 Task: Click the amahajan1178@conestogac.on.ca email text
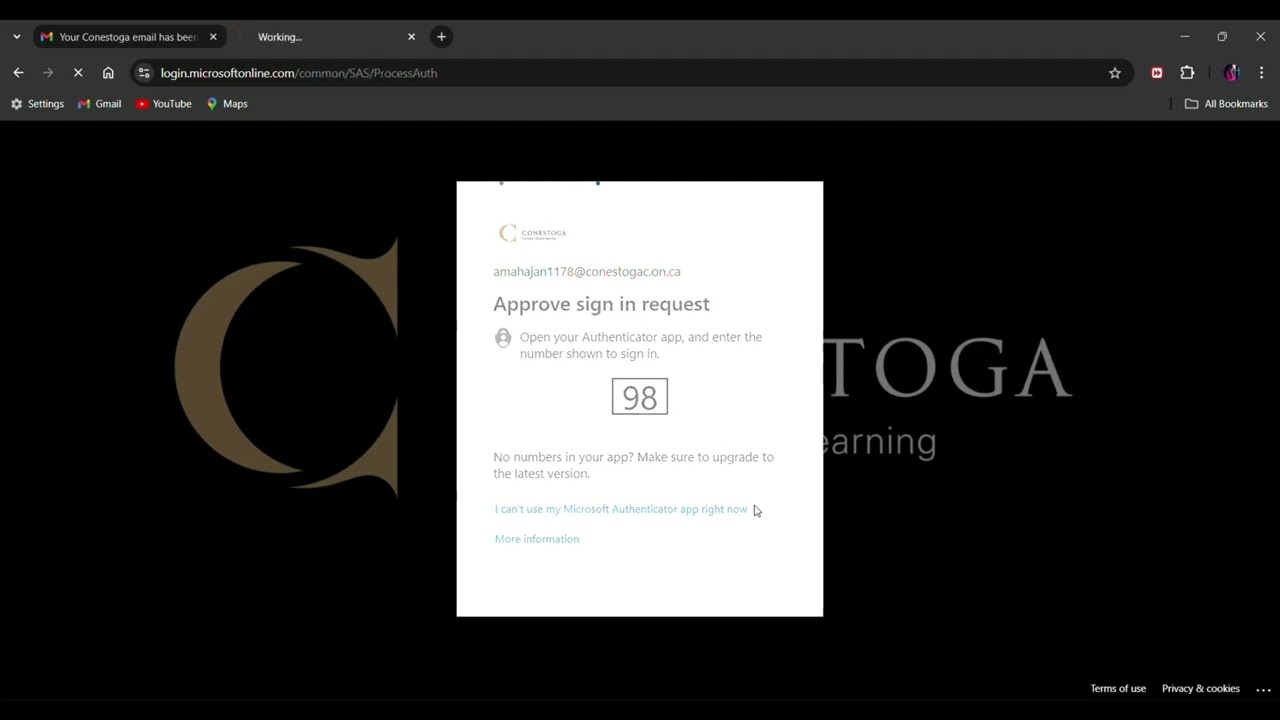[x=587, y=272]
